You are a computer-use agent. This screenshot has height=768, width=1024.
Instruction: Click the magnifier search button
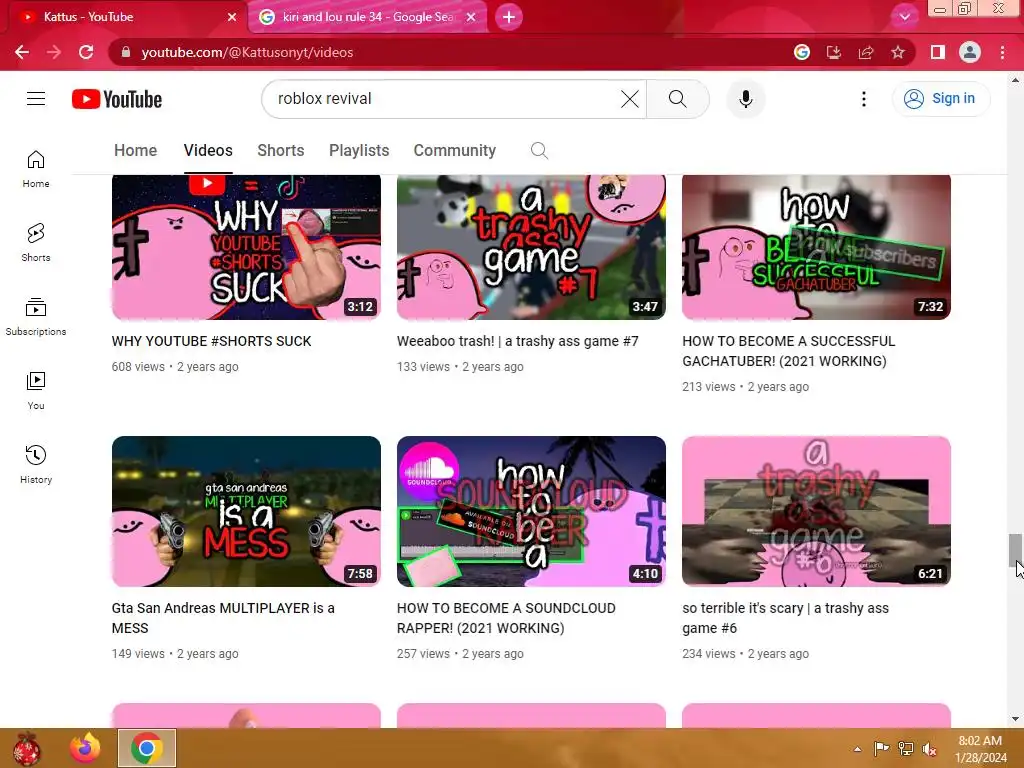[677, 99]
